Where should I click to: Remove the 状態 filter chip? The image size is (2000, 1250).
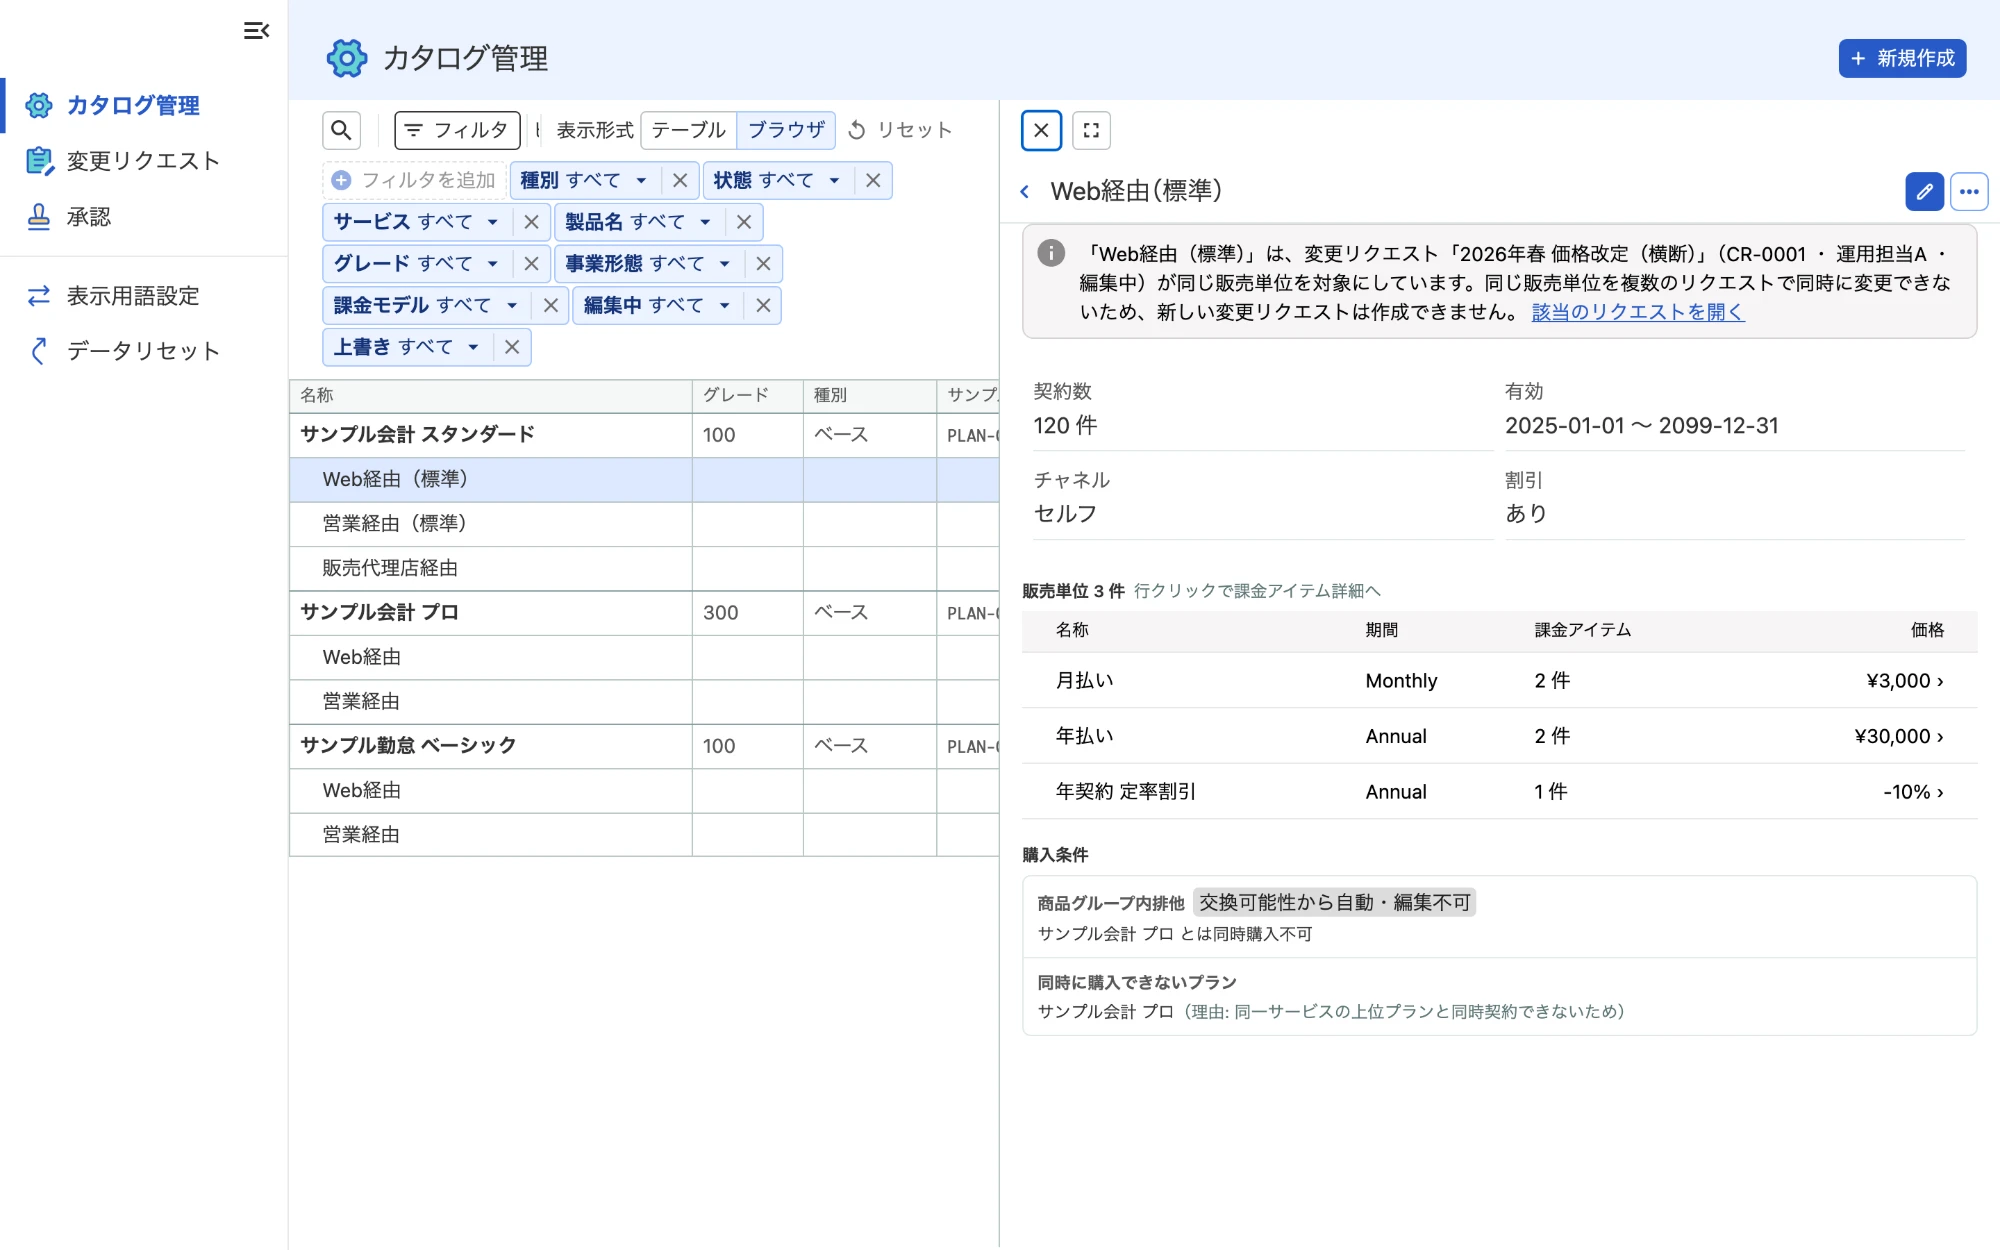point(873,180)
